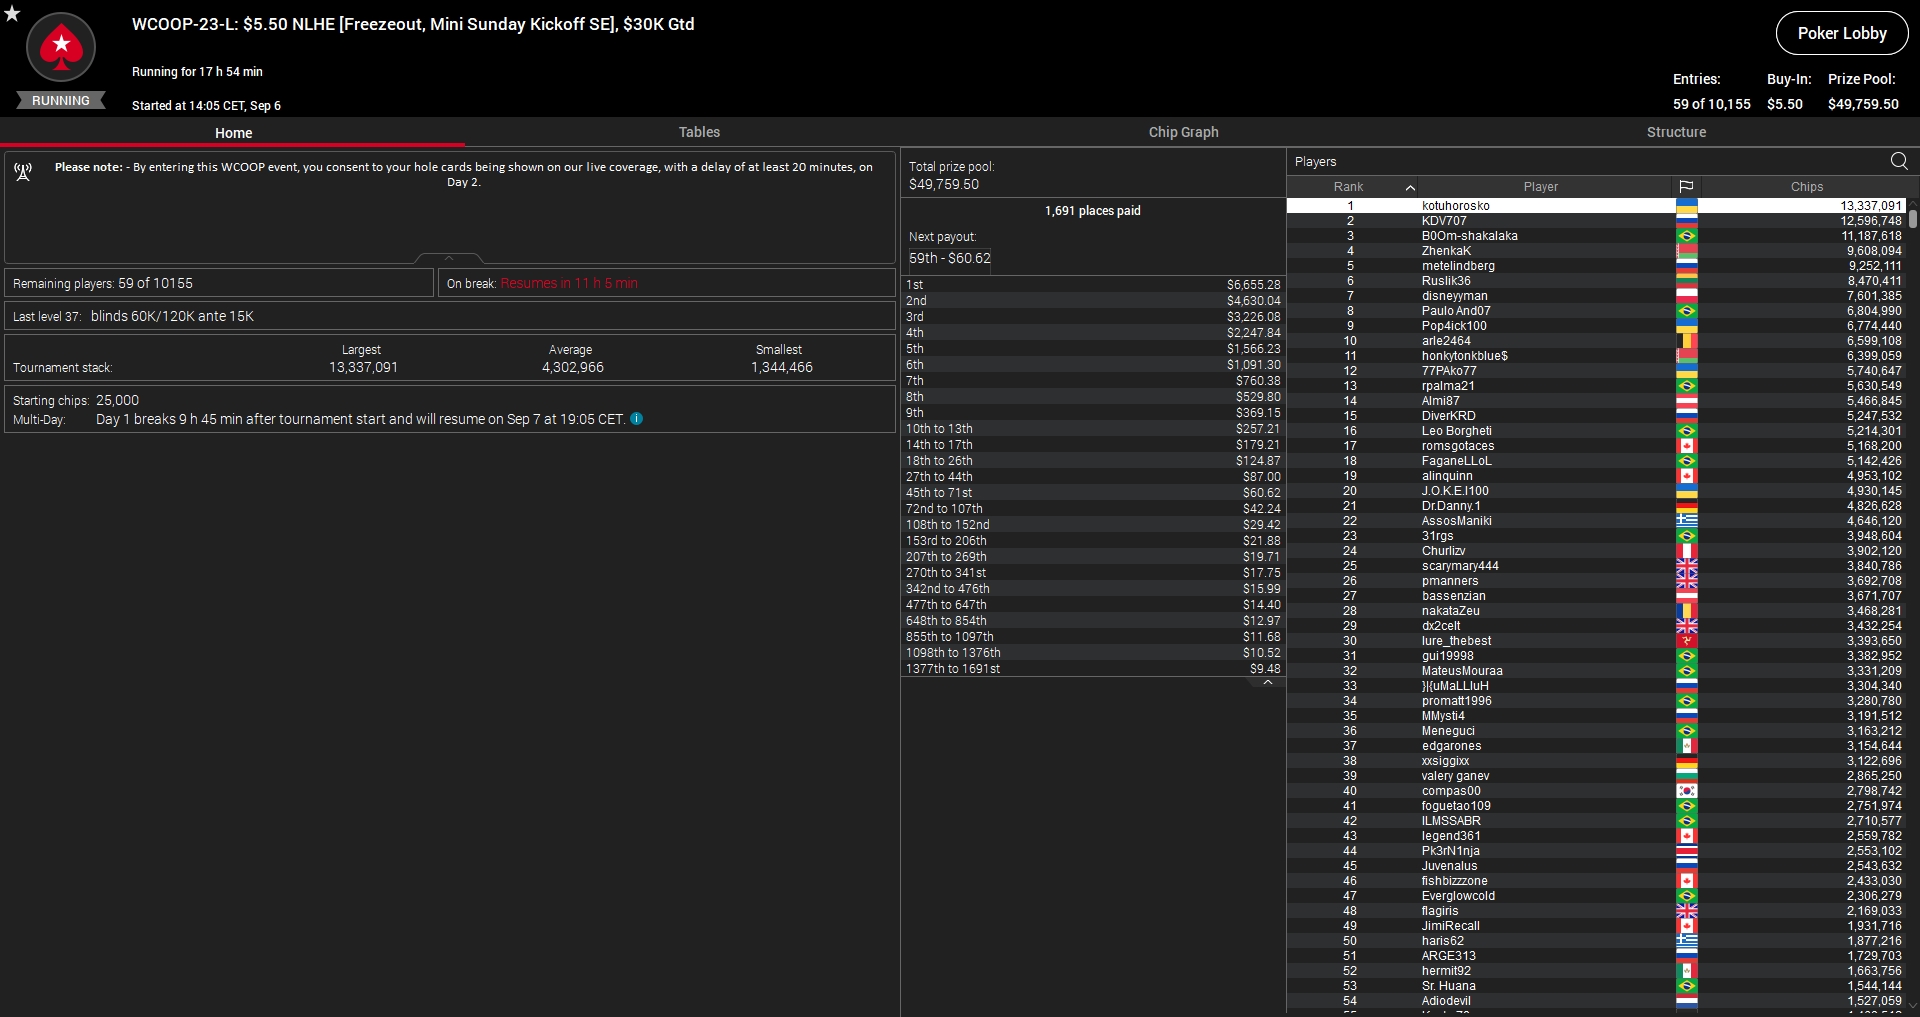Click the Next payout 59th - $60.62 value
This screenshot has width=1920, height=1017.
pos(950,258)
